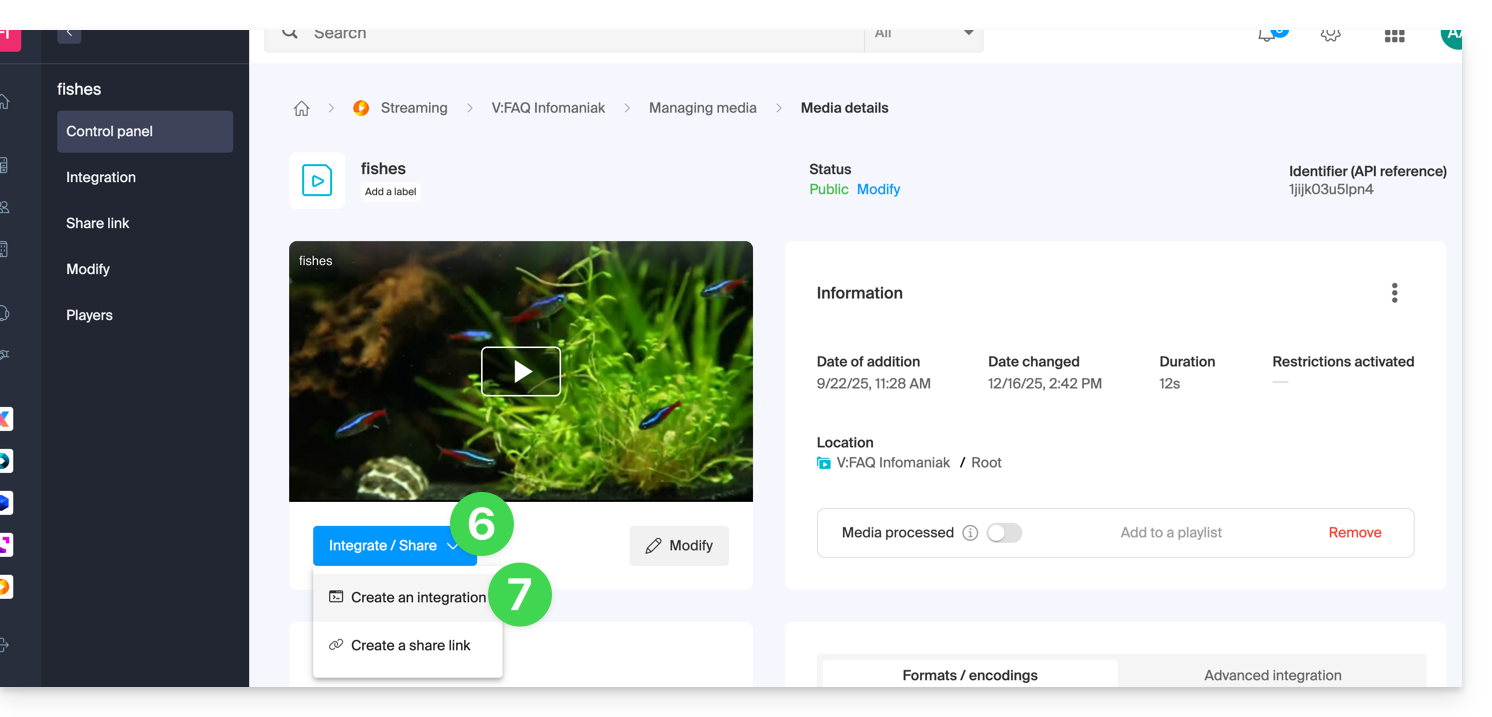Viewport: 1492px width, 717px height.
Task: Click Add a label tag
Action: click(390, 192)
